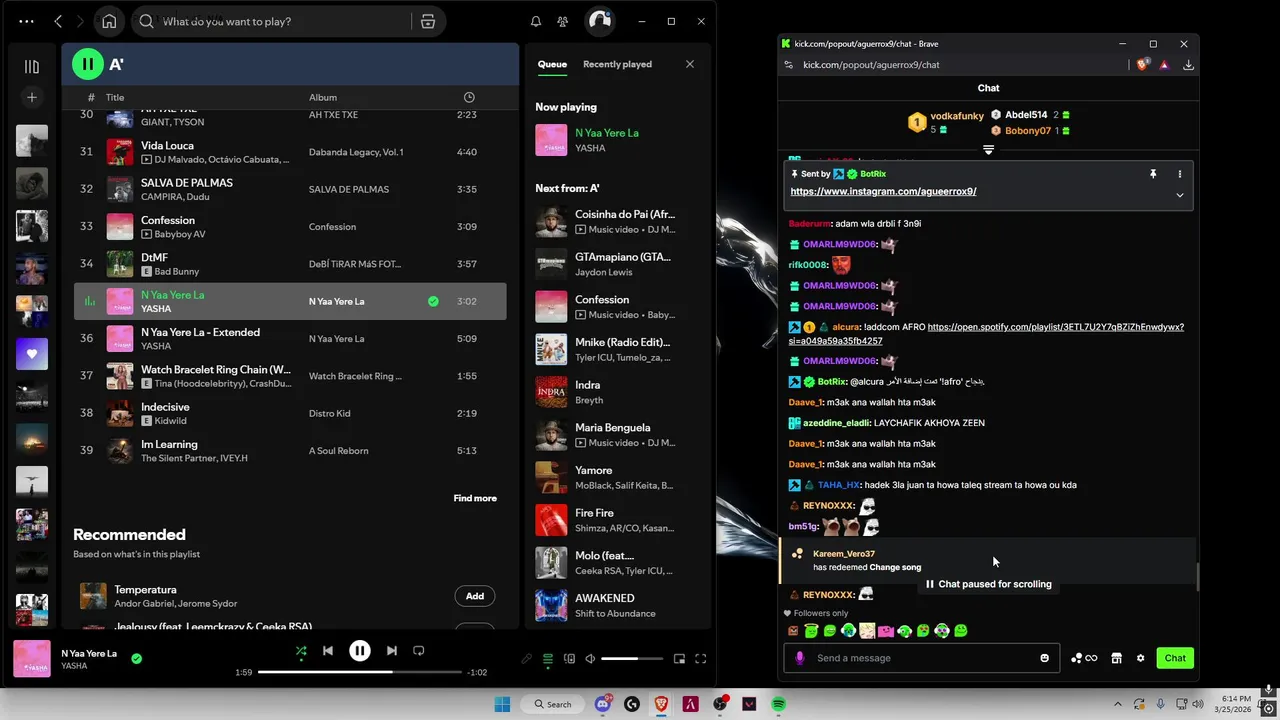Seek on the song progress bar
The height and width of the screenshot is (720, 1280).
360,672
